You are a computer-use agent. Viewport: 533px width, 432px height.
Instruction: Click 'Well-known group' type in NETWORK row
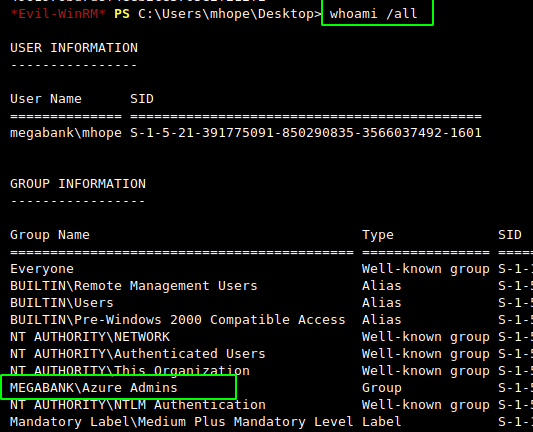coord(426,337)
